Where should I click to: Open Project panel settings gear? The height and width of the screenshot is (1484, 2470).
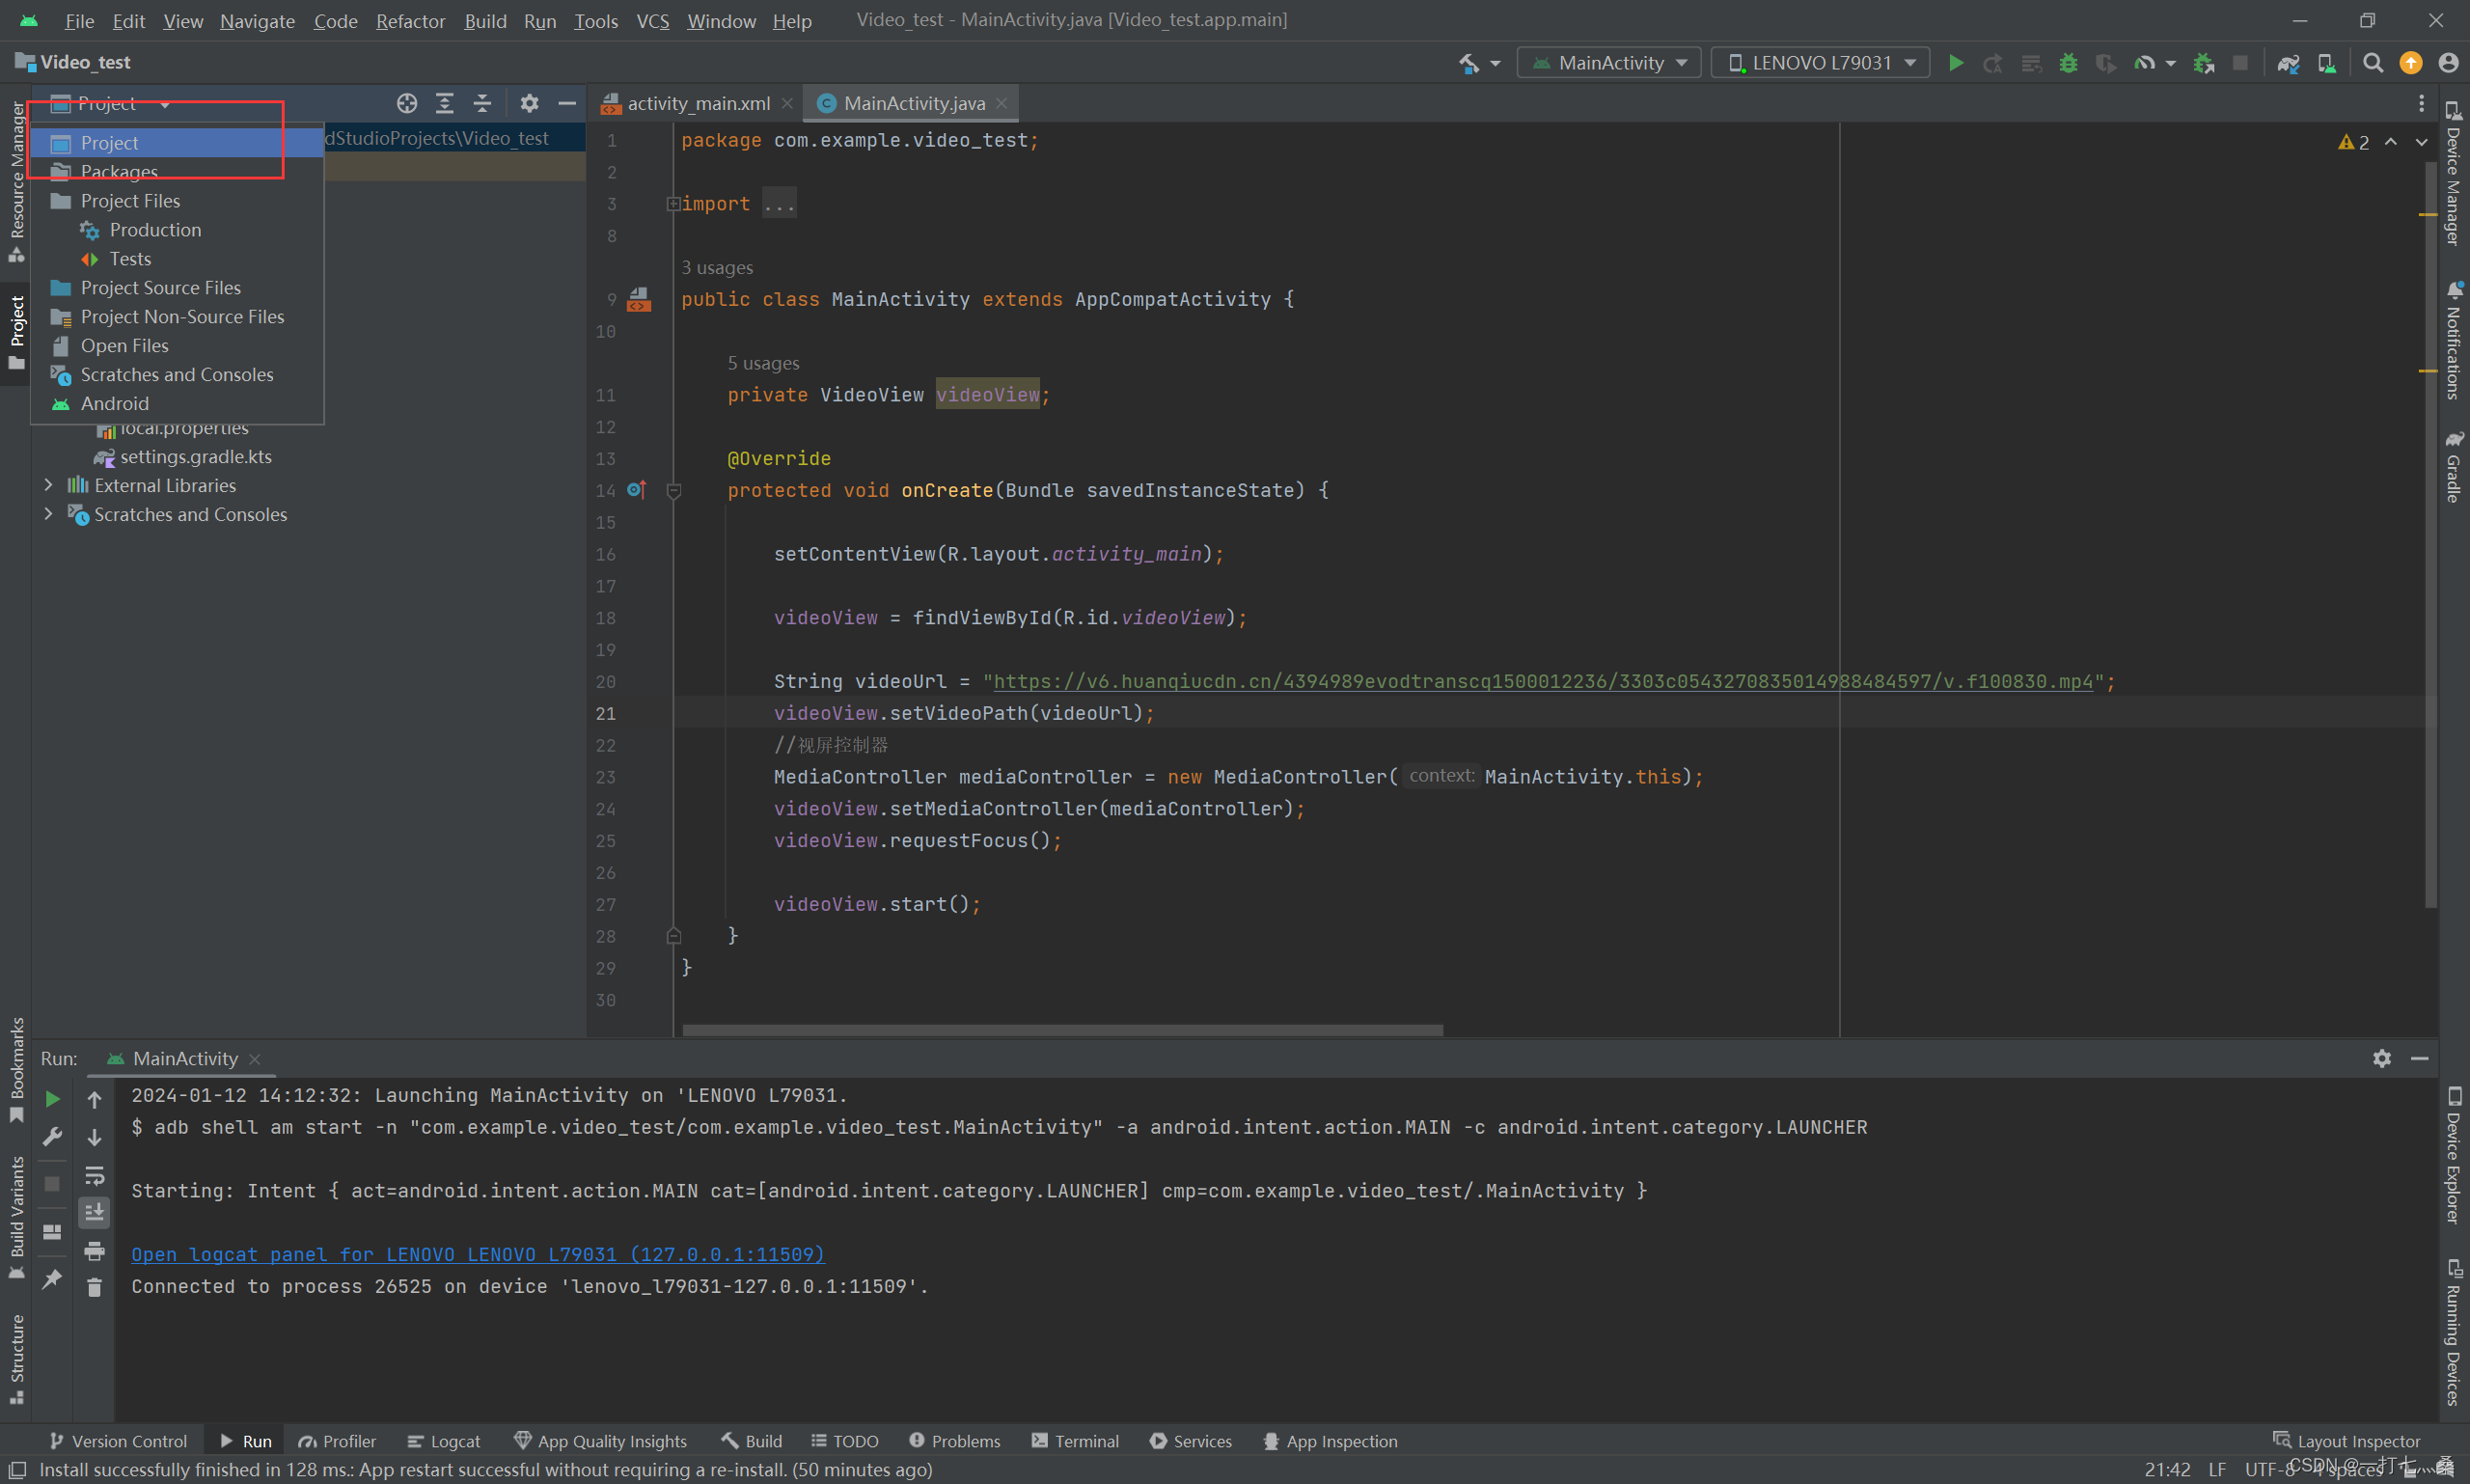529,103
